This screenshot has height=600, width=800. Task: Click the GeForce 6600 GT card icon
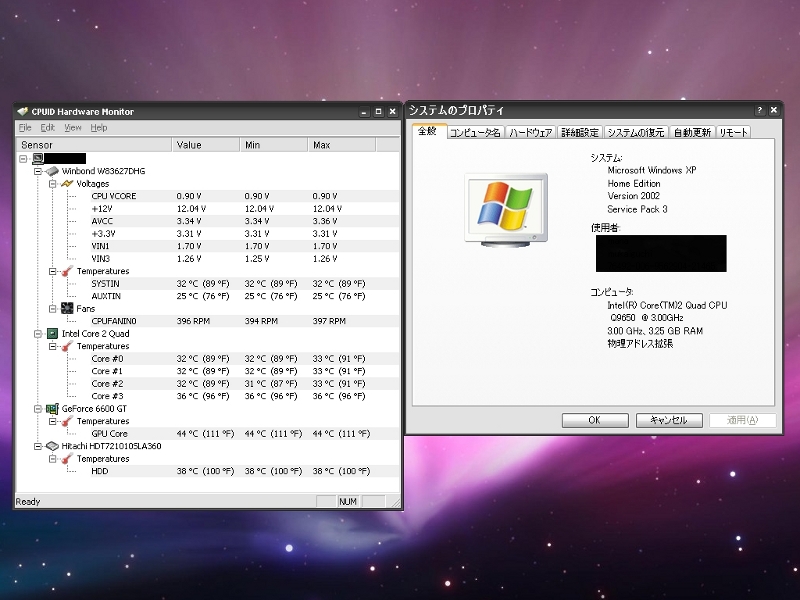(x=52, y=409)
